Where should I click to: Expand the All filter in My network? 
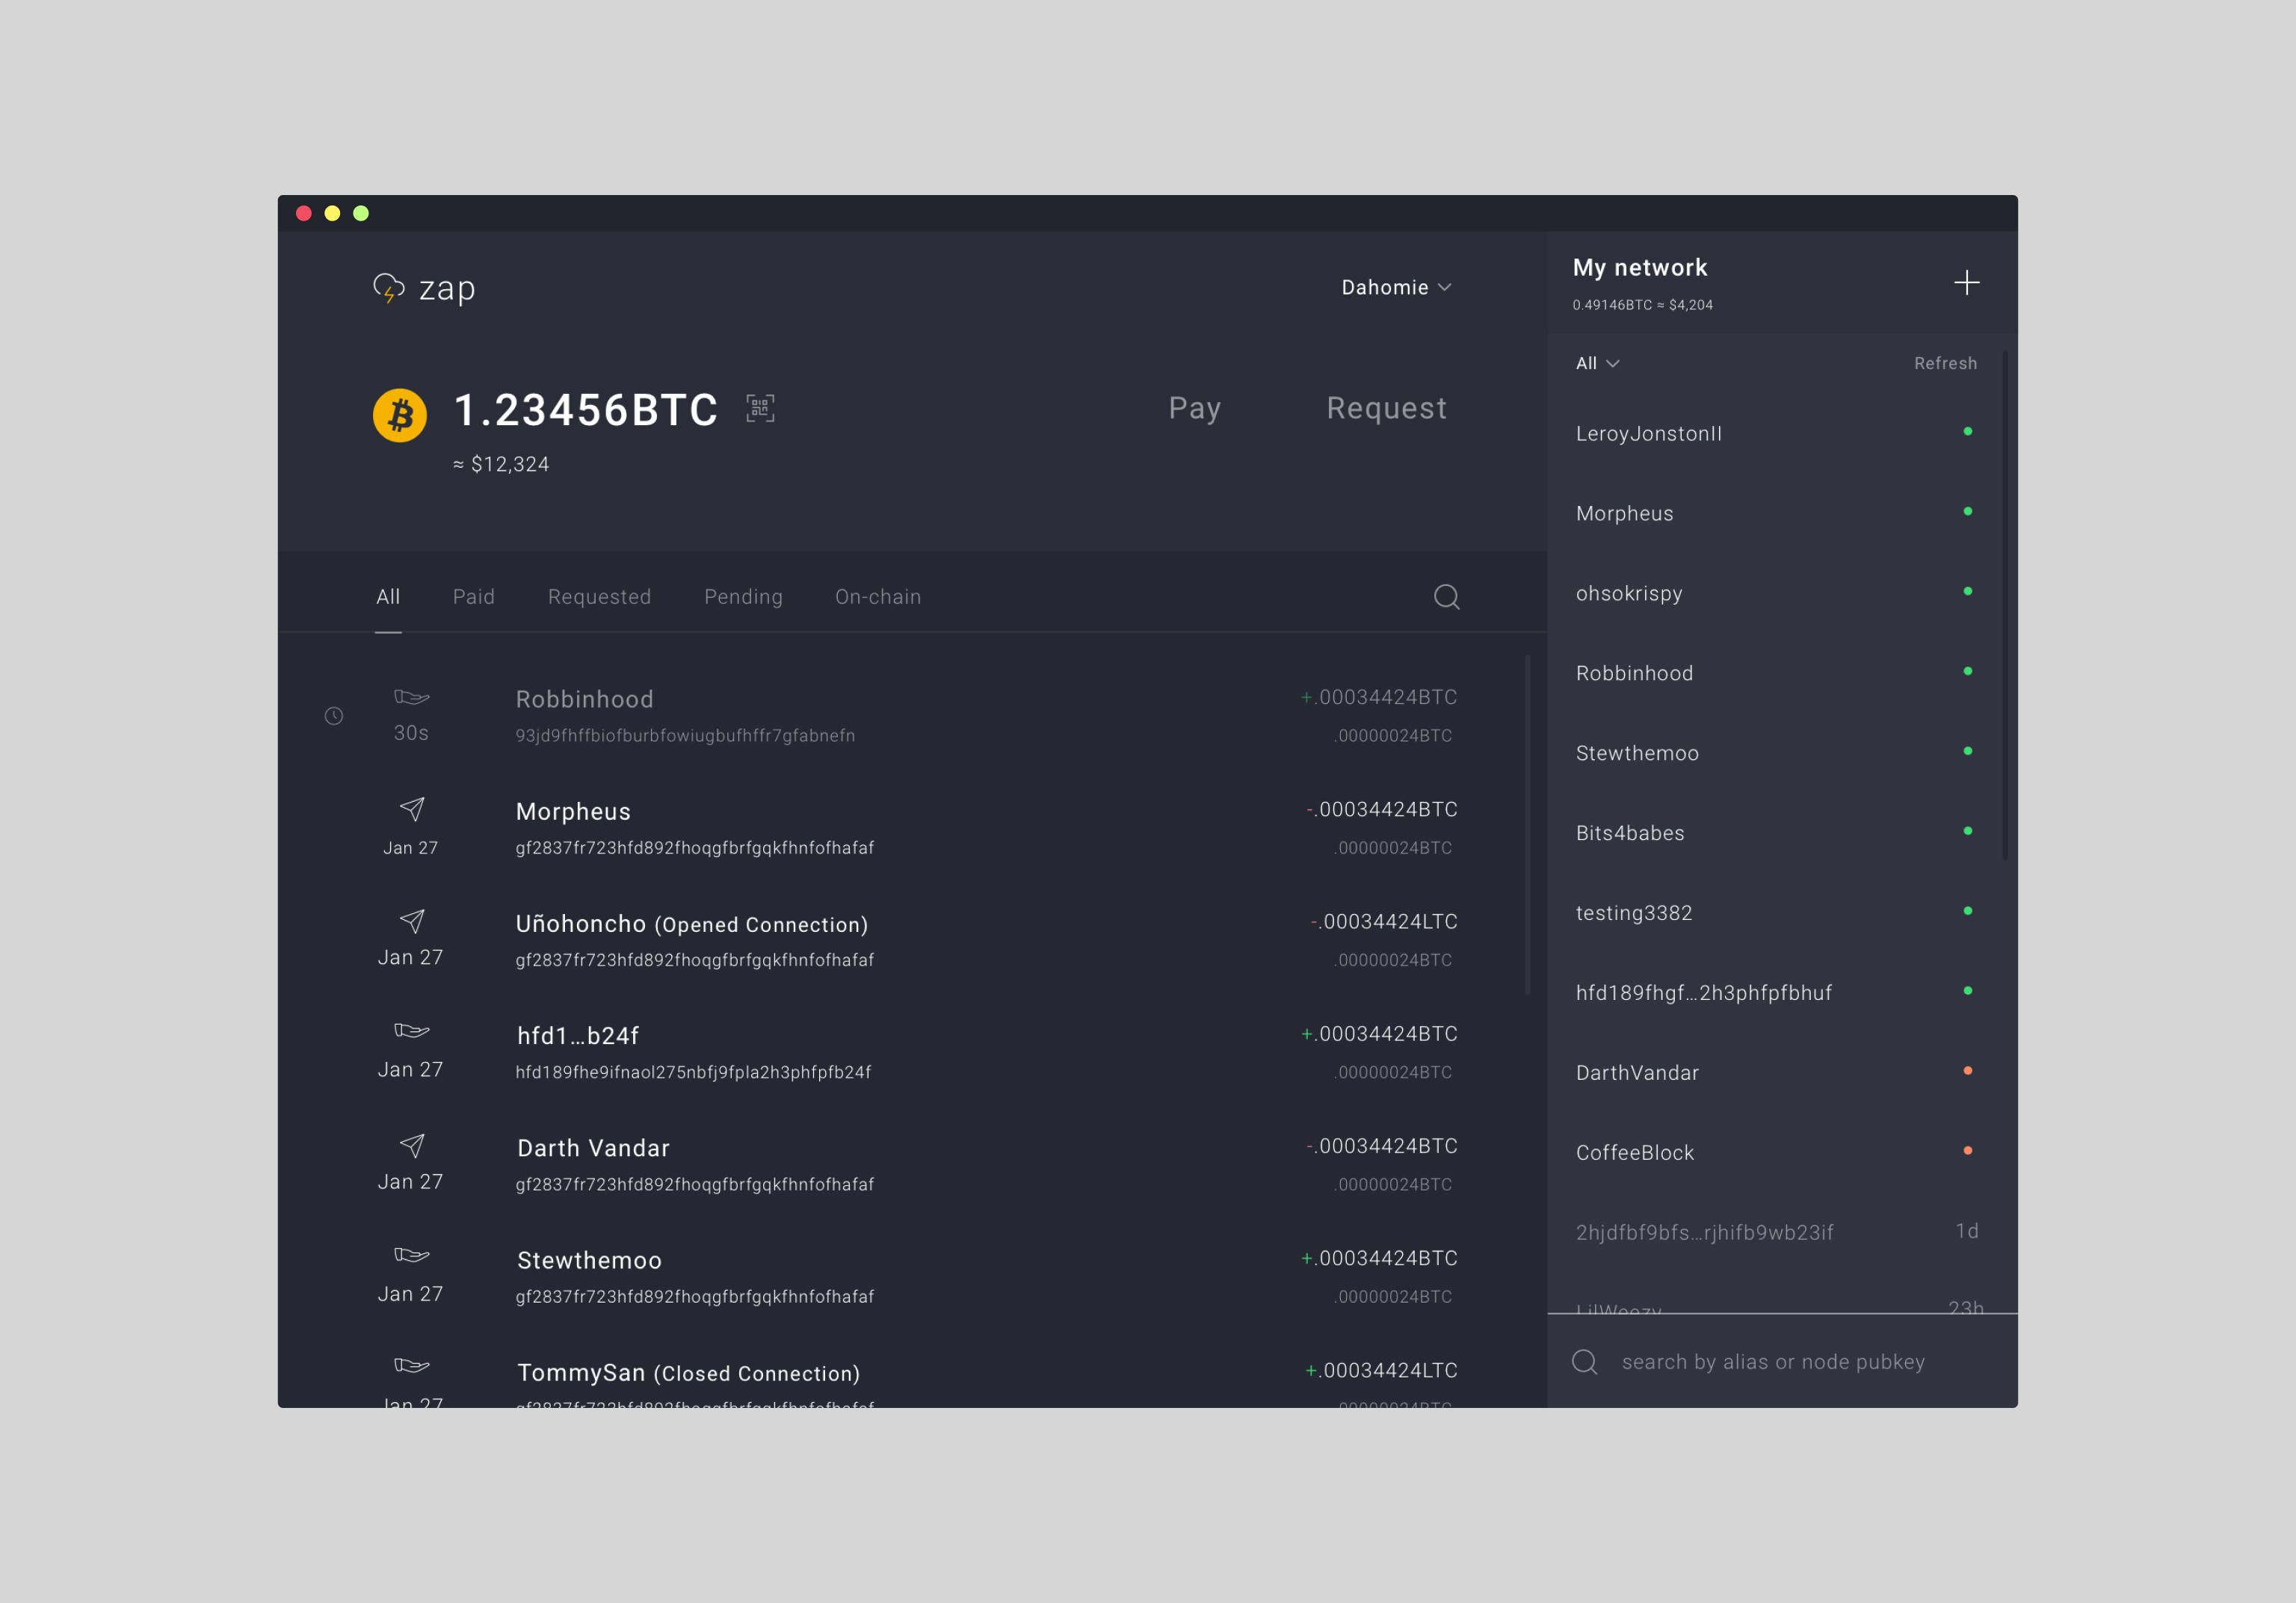click(1597, 364)
